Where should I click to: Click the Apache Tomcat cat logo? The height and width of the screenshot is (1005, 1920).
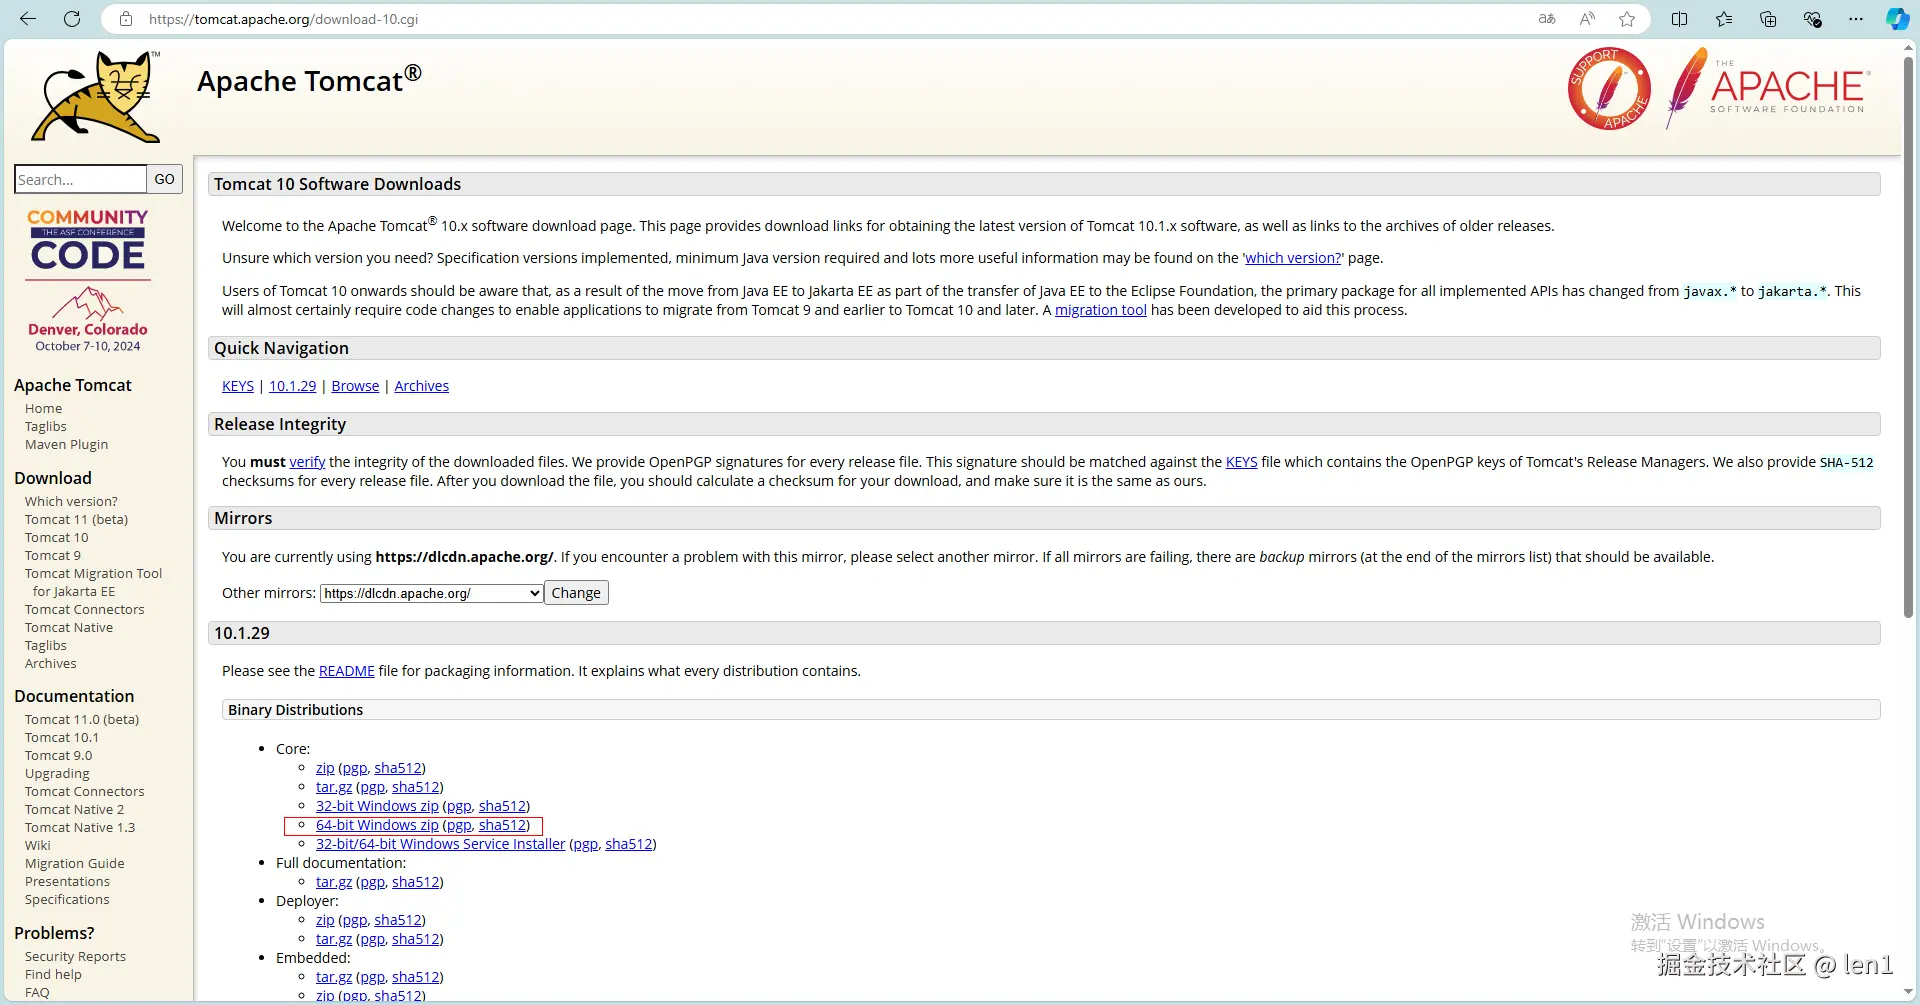pyautogui.click(x=96, y=96)
